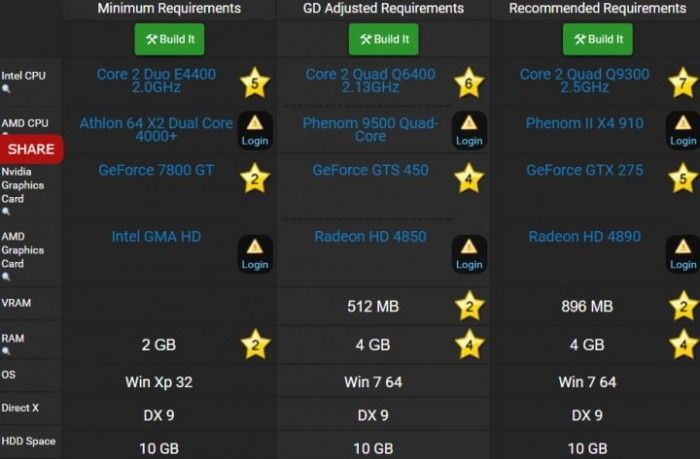Click star rating beside 512 MB VRAM

(x=470, y=306)
